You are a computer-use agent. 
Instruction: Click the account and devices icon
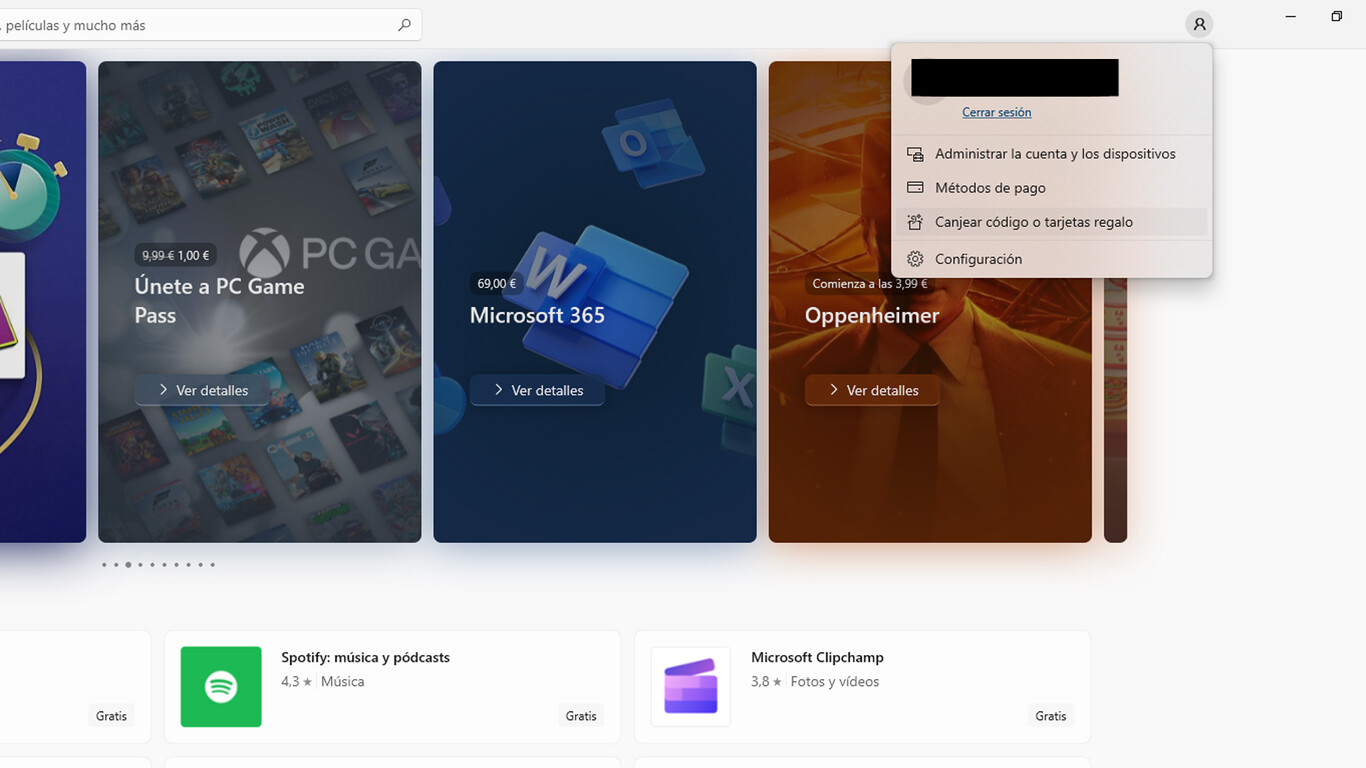[x=915, y=154]
